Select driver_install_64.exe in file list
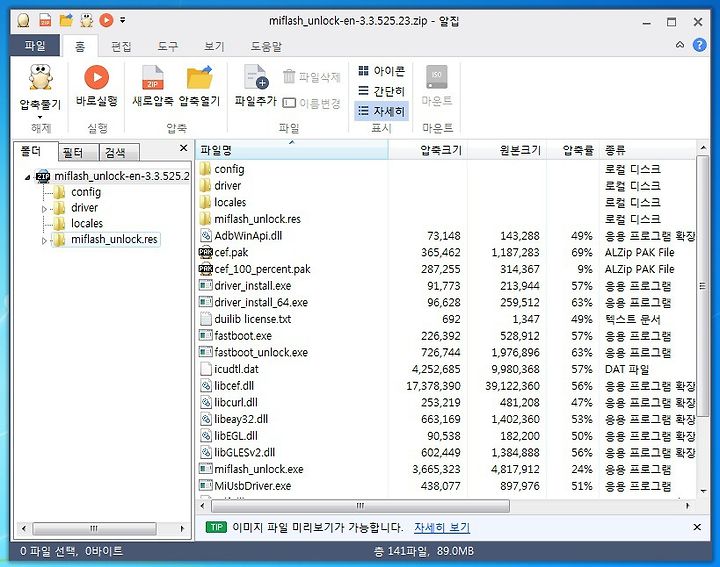The height and width of the screenshot is (567, 720). (x=261, y=302)
